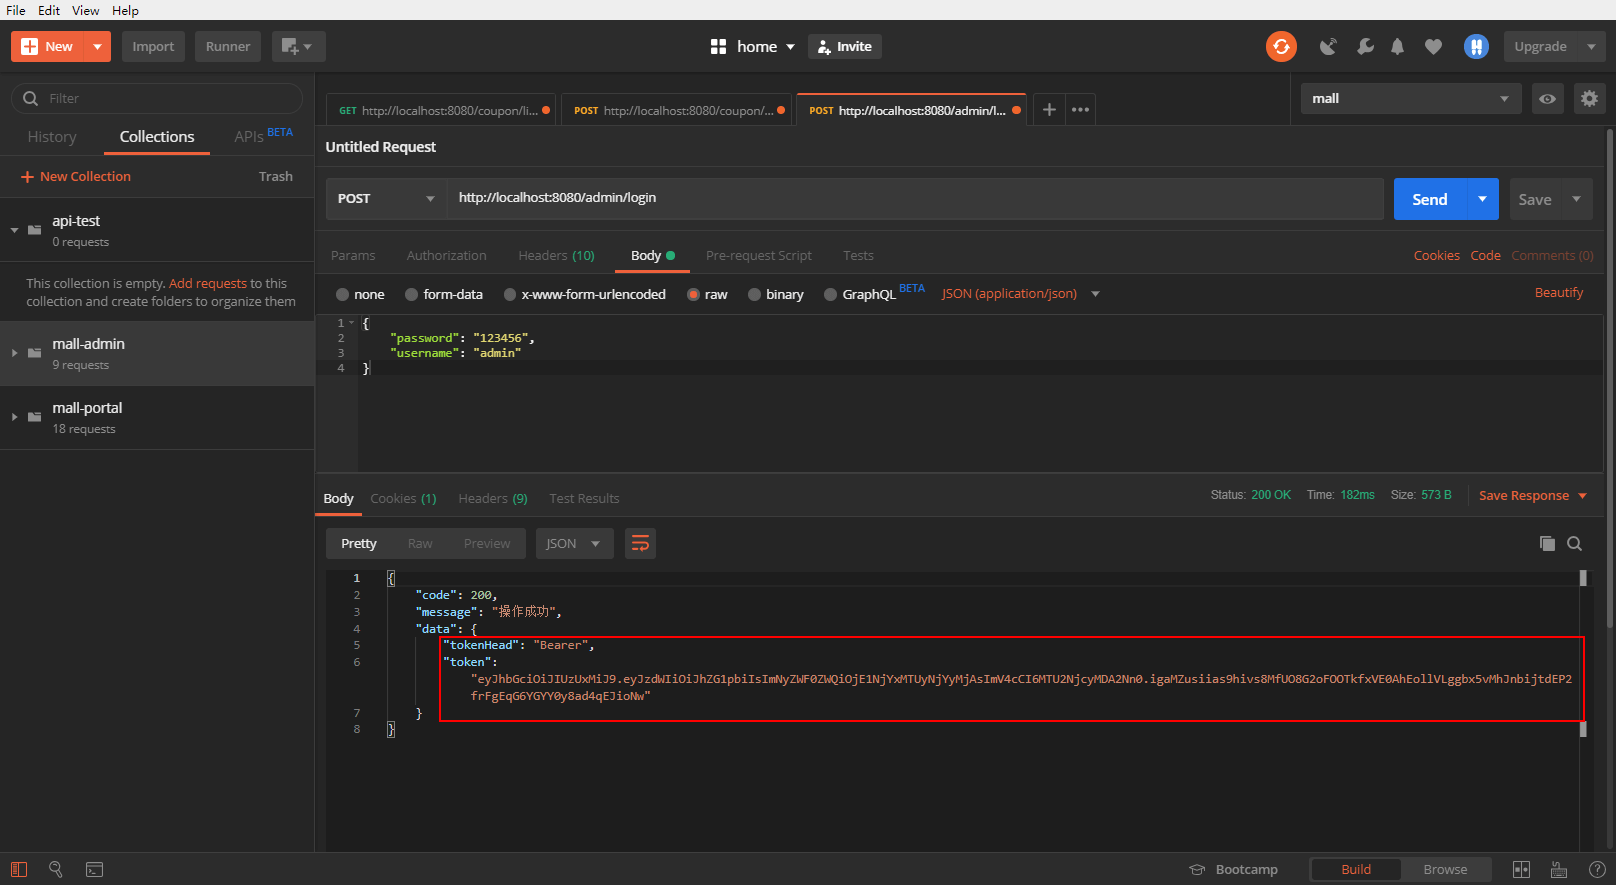Switch to the History tab
This screenshot has width=1616, height=885.
52,137
